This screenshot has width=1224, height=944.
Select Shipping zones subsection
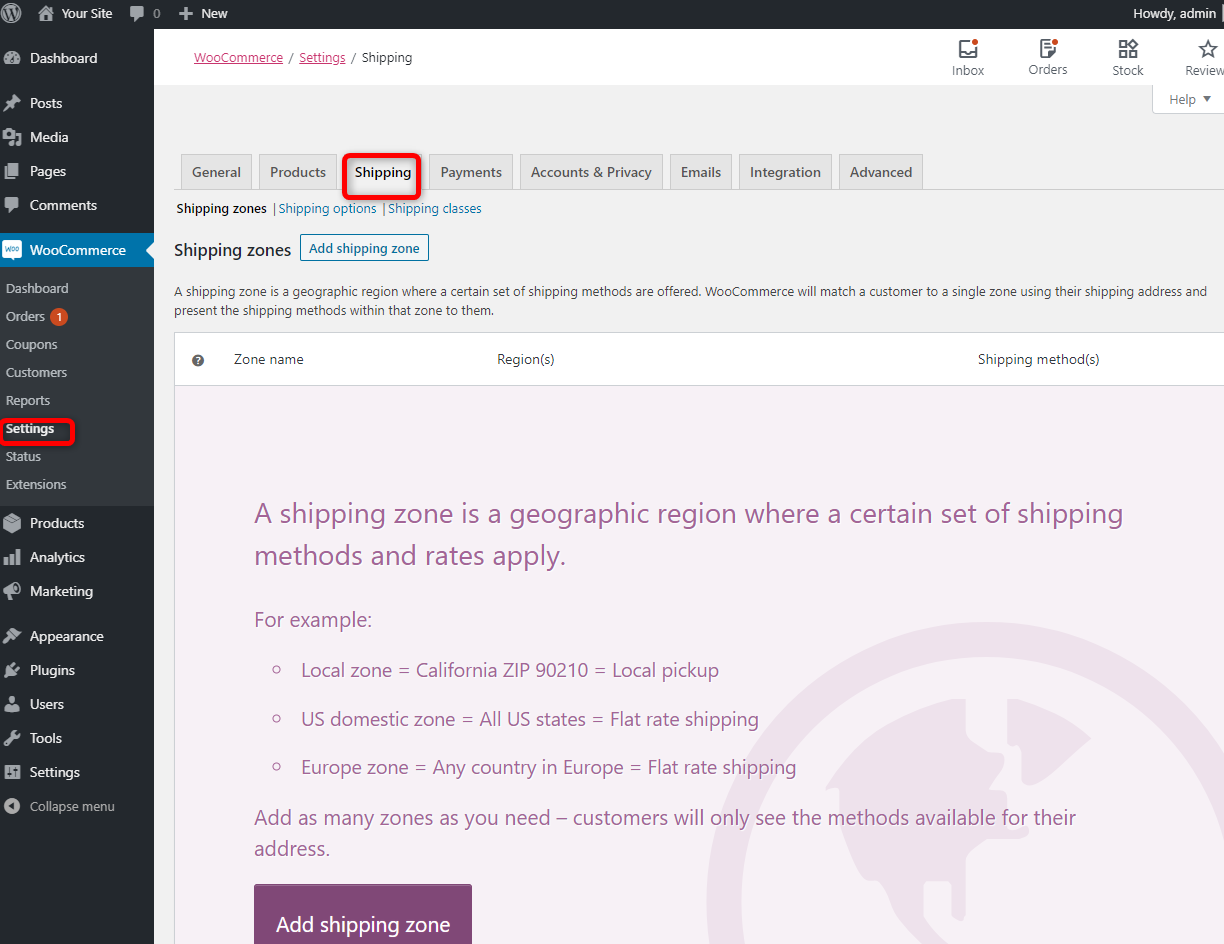point(222,209)
